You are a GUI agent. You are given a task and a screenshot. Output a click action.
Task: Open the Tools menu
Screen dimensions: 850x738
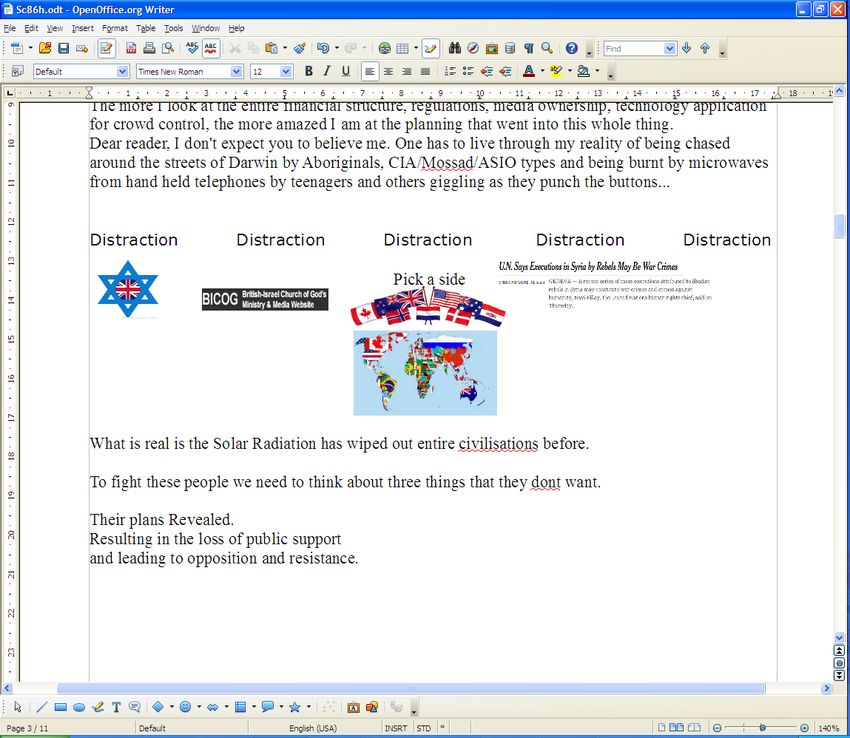[x=173, y=28]
